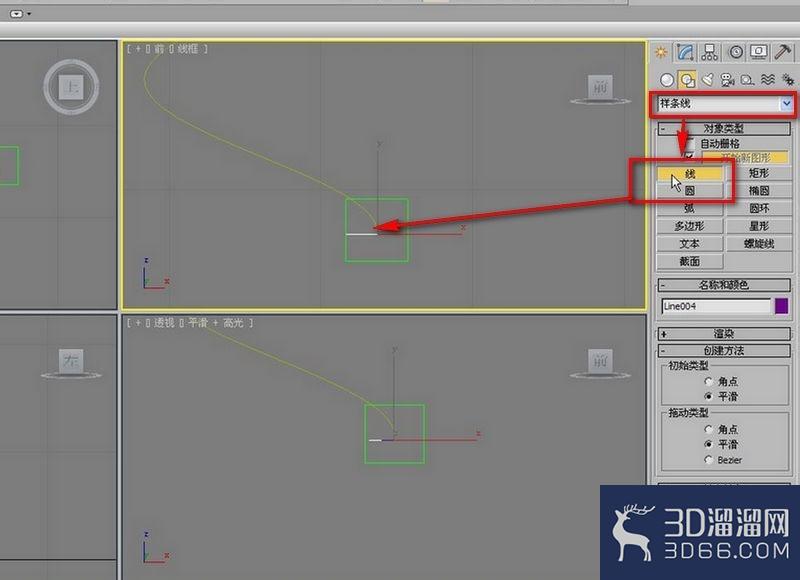Click the 圆环 (Donut) shape button

point(759,208)
